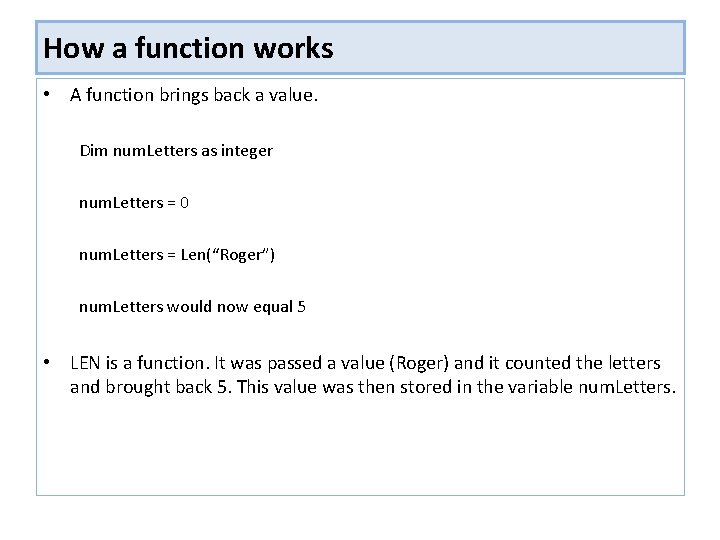Screen dimensions: 720x540
Task: Click the "num.Letters would now equal 5" line
Action: [192, 307]
